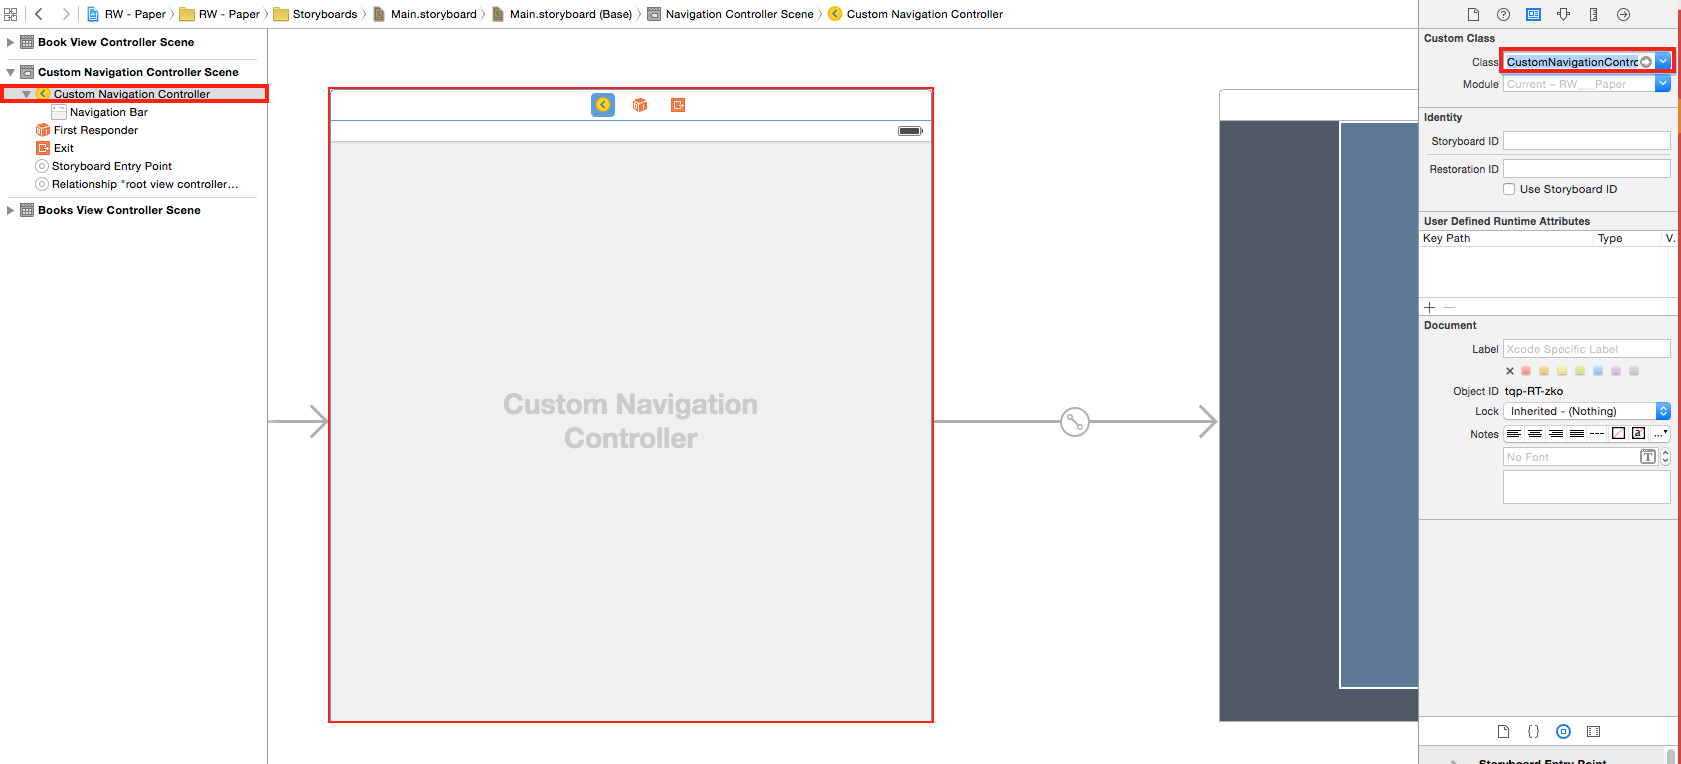
Task: Select Storyboard Entry Point in outline
Action: click(111, 166)
